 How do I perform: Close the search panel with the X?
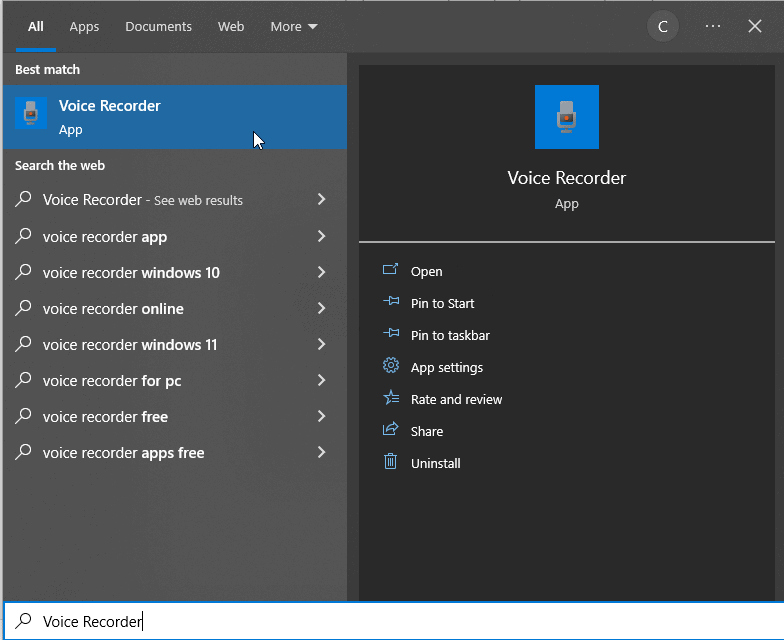(754, 26)
